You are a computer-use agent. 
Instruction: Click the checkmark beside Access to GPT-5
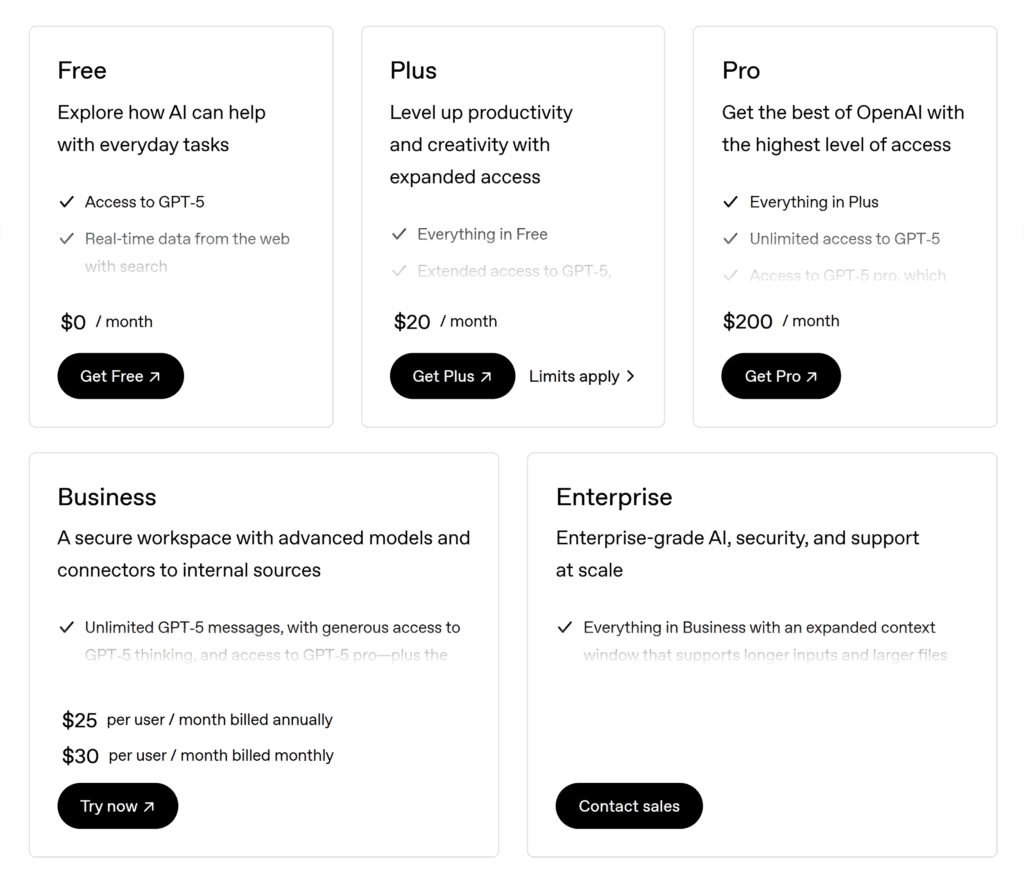(x=67, y=202)
